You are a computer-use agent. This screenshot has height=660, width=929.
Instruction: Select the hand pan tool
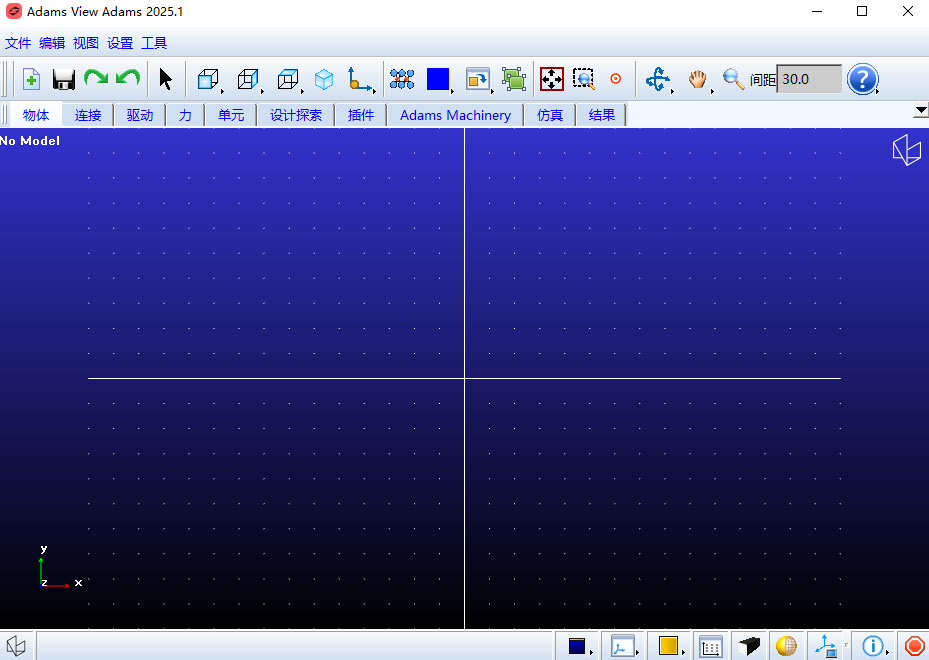click(x=697, y=79)
